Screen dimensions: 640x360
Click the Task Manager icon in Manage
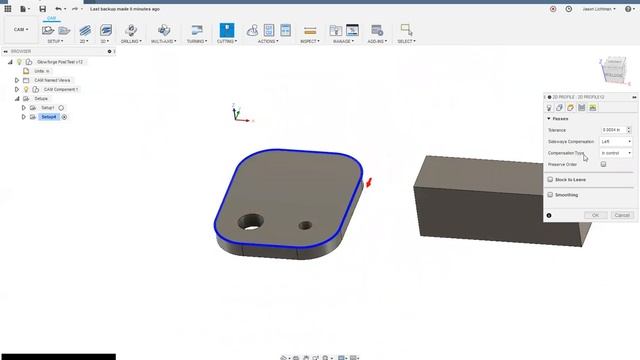pos(352,30)
